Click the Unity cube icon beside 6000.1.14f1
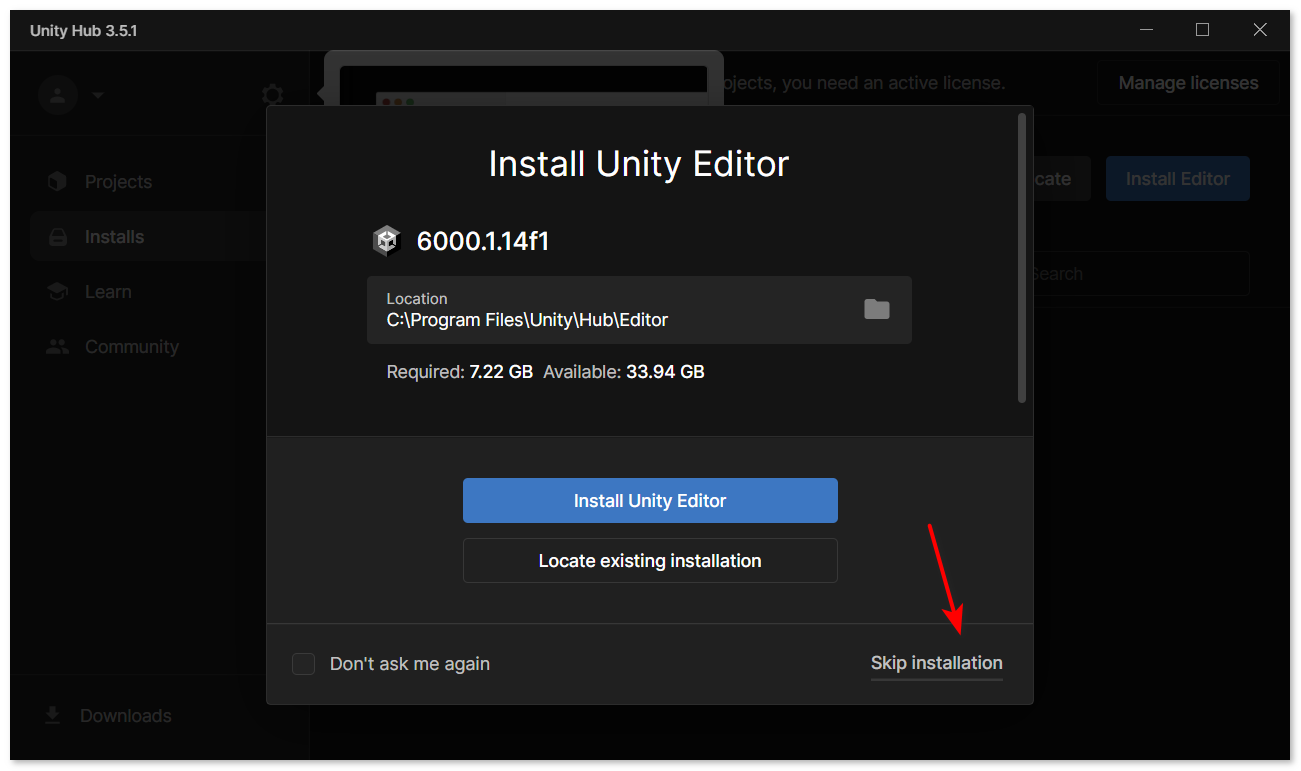 click(386, 241)
